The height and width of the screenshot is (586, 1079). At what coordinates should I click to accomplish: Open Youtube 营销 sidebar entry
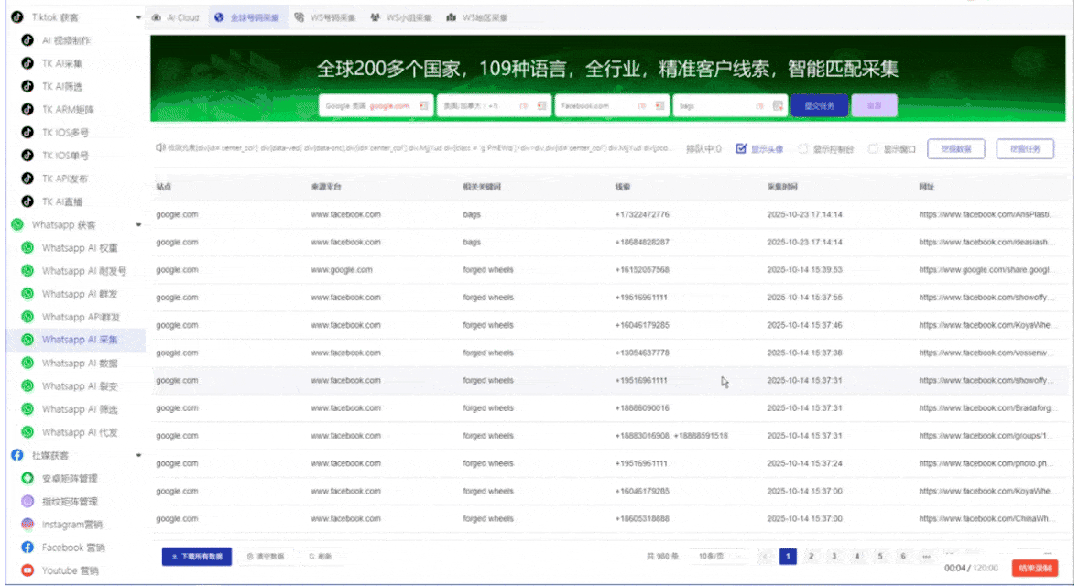[x=70, y=571]
